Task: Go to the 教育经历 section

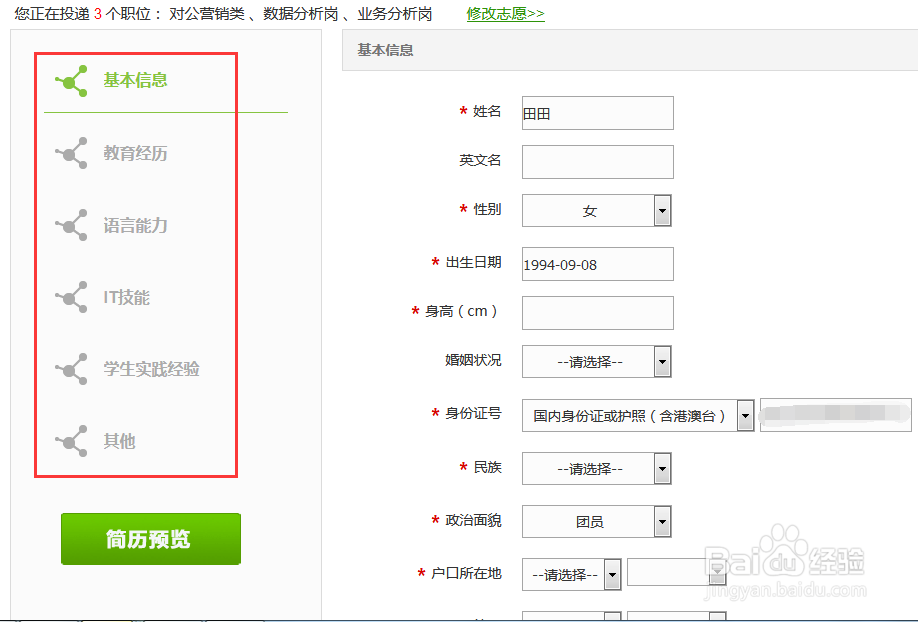Action: [x=135, y=153]
